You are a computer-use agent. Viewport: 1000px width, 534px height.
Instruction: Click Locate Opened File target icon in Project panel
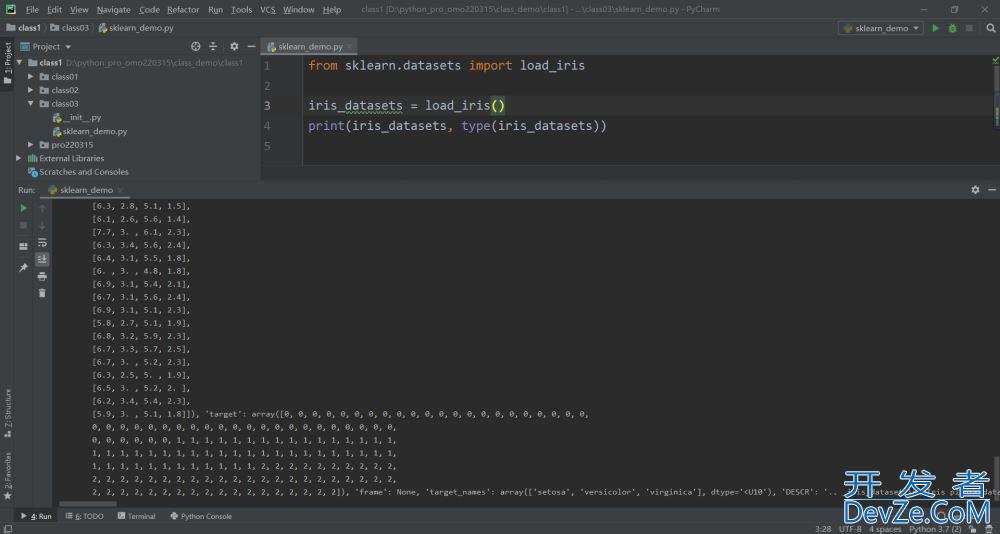pos(196,46)
